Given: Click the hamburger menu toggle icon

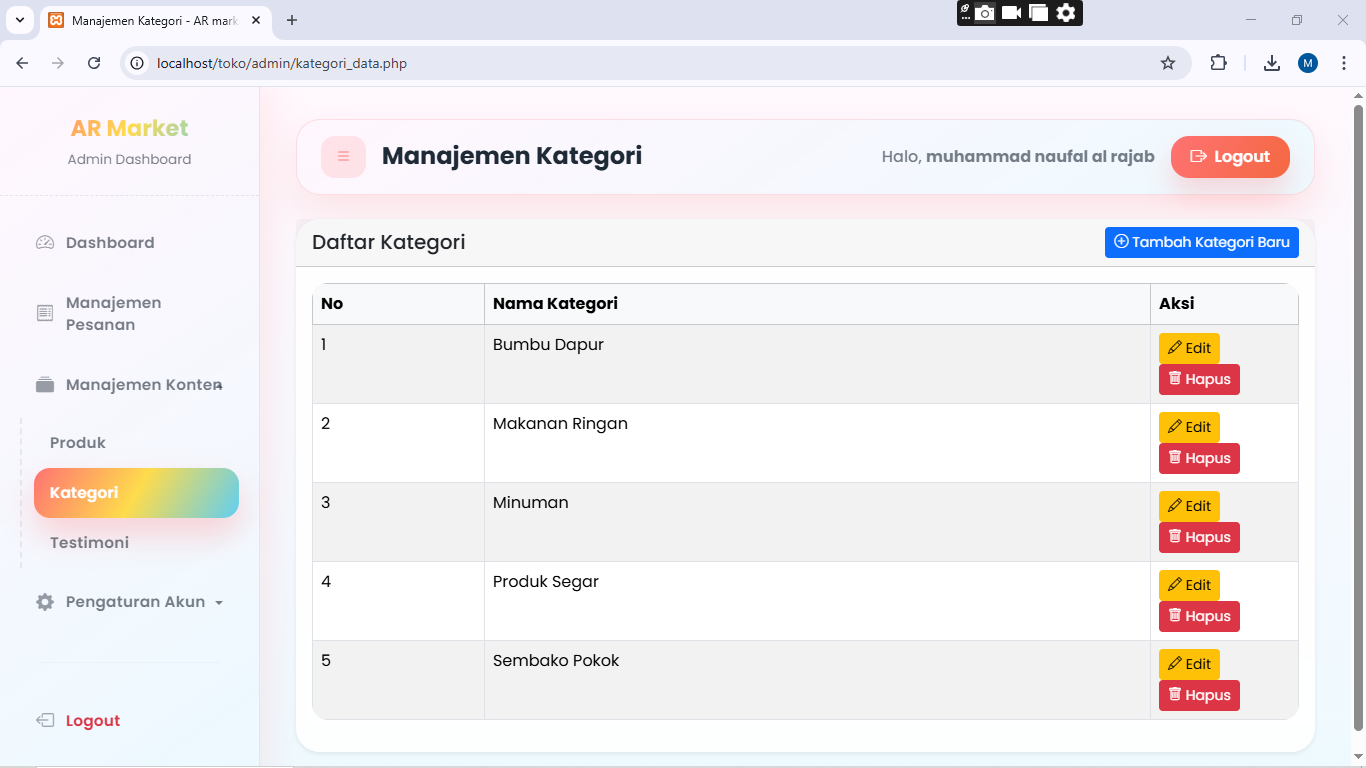Looking at the screenshot, I should [x=343, y=157].
